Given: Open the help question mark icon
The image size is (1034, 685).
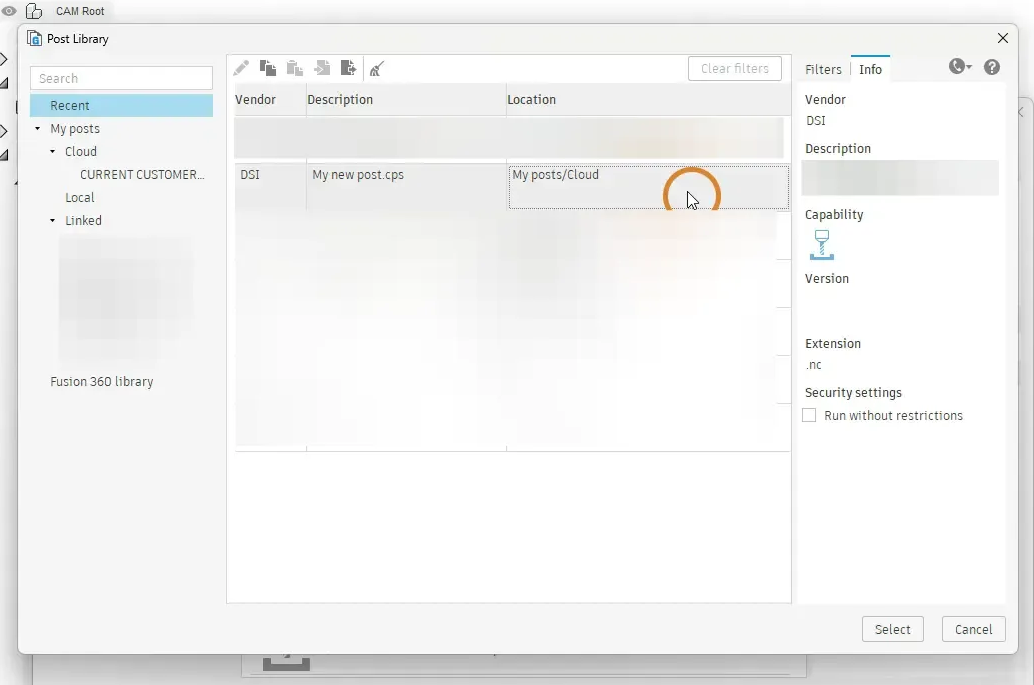Looking at the screenshot, I should [992, 67].
